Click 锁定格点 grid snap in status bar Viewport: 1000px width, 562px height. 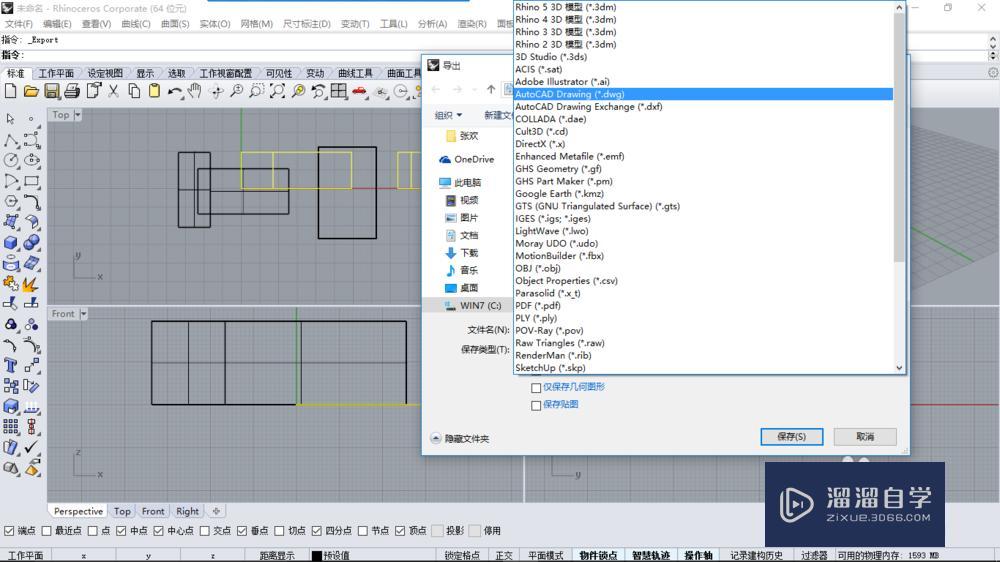tap(462, 556)
